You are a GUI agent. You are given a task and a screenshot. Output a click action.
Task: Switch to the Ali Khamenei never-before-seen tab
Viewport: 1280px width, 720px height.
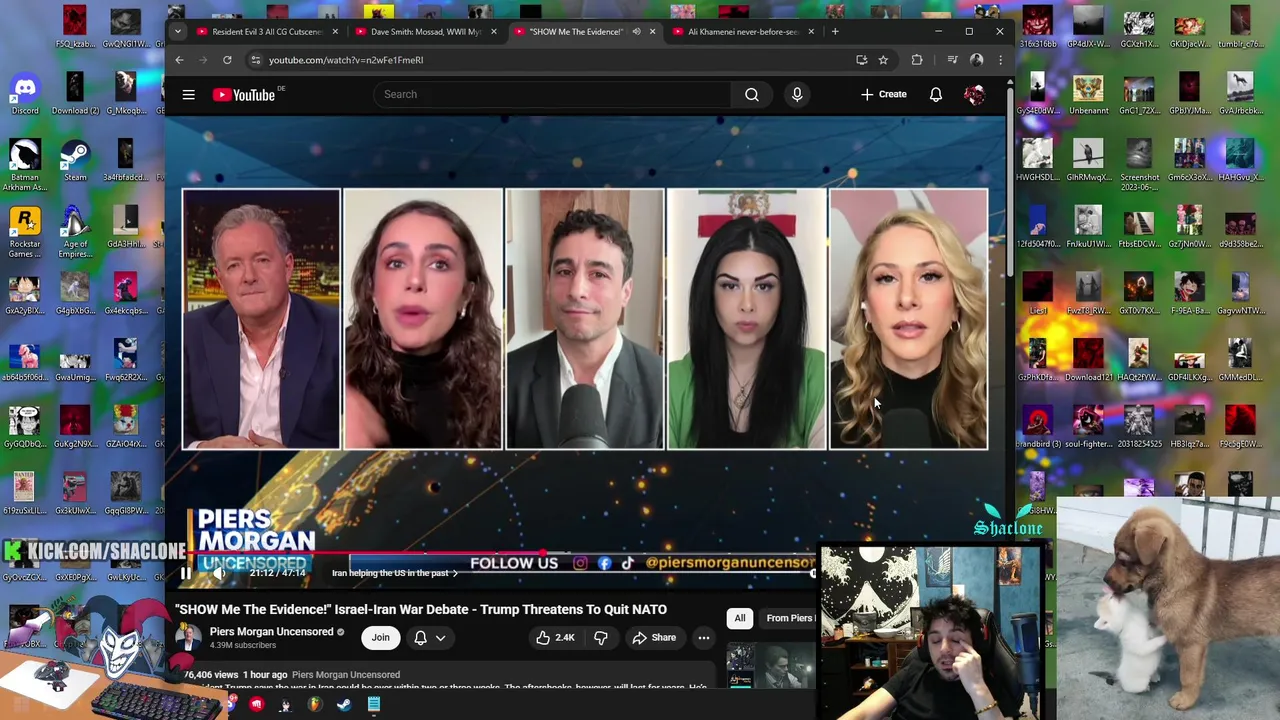pos(743,32)
